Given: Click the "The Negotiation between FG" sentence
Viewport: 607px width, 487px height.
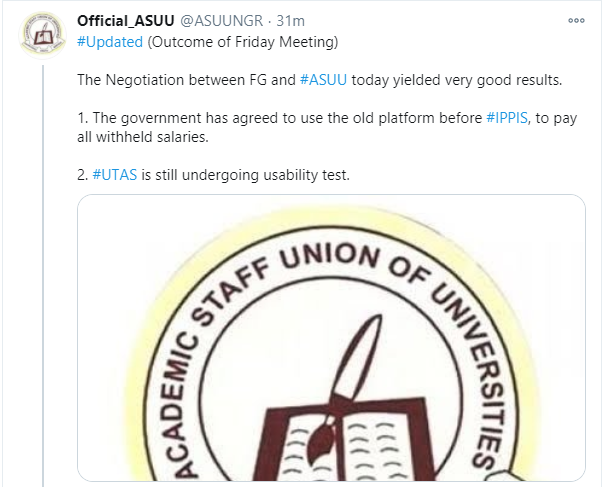Looking at the screenshot, I should pos(186,78).
